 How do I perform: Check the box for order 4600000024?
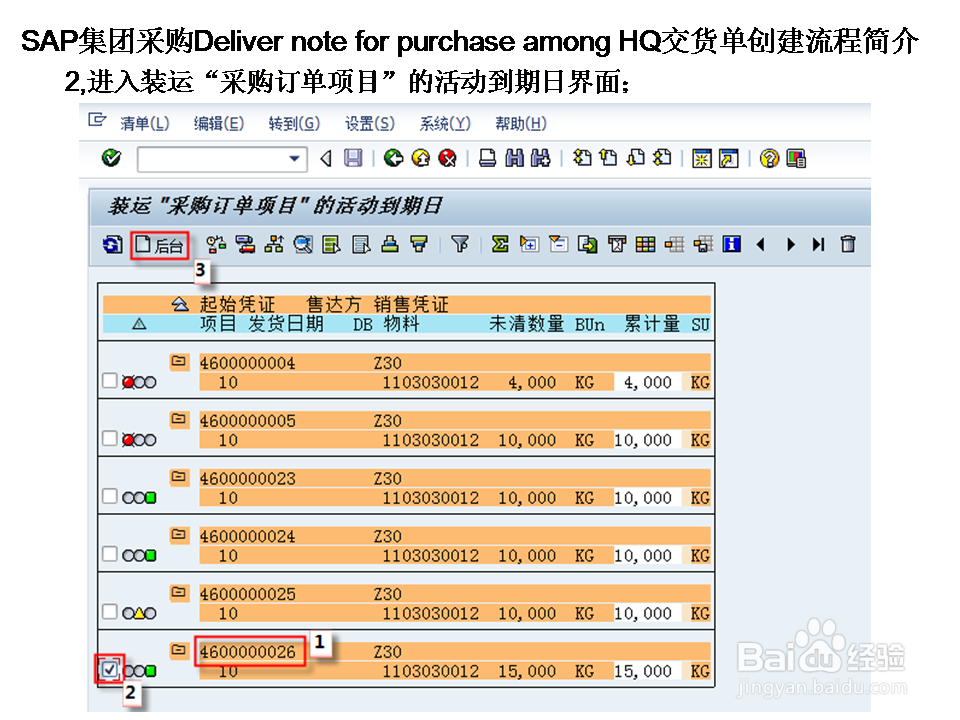[110, 553]
